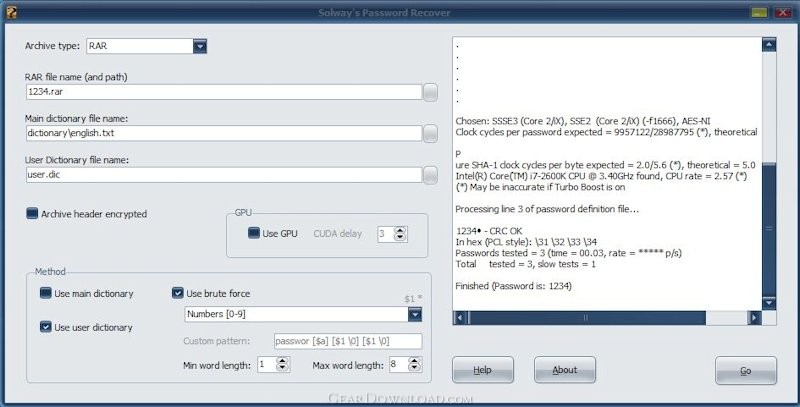This screenshot has width=800, height=407.
Task: Click the log horizontal scrollbar thumb
Action: coord(587,318)
